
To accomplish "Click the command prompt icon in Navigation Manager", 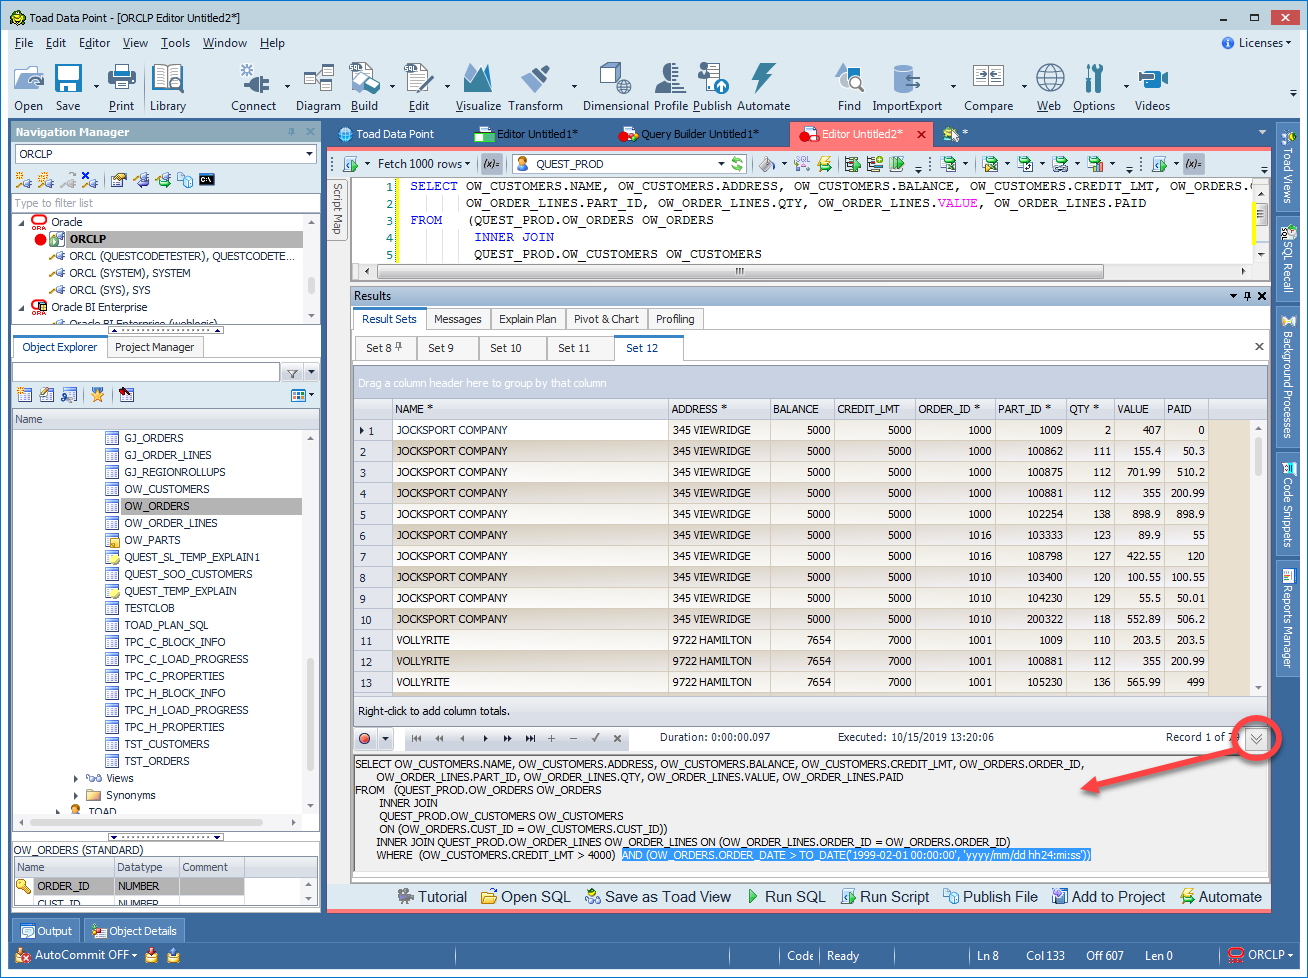I will tap(207, 180).
